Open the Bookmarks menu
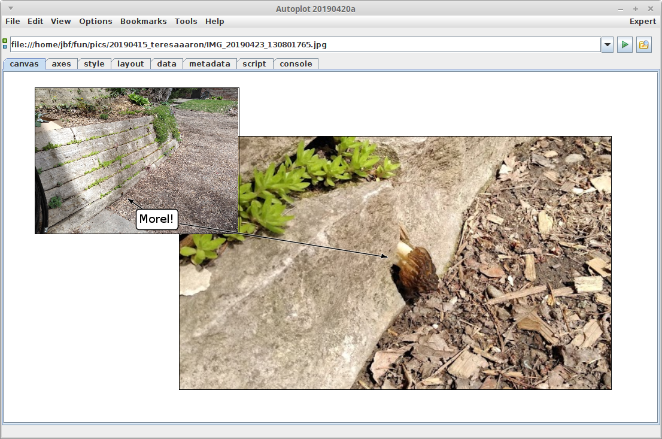Viewport: 662px width, 439px height. coord(144,21)
